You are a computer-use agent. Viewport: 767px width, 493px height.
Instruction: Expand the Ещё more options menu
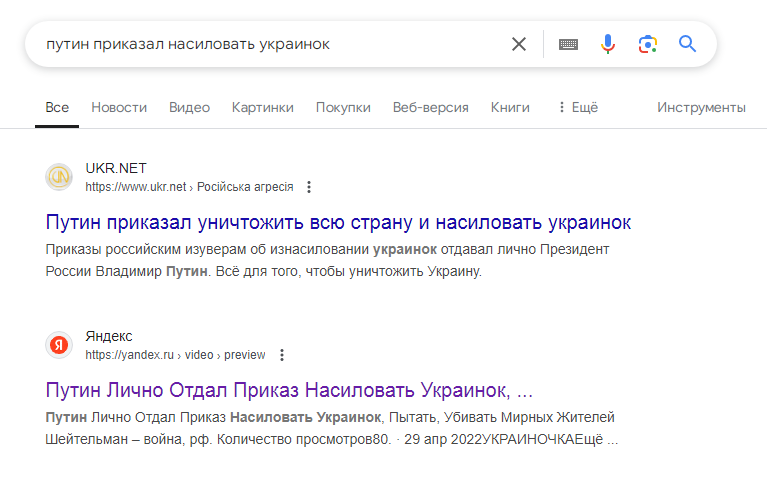click(578, 108)
